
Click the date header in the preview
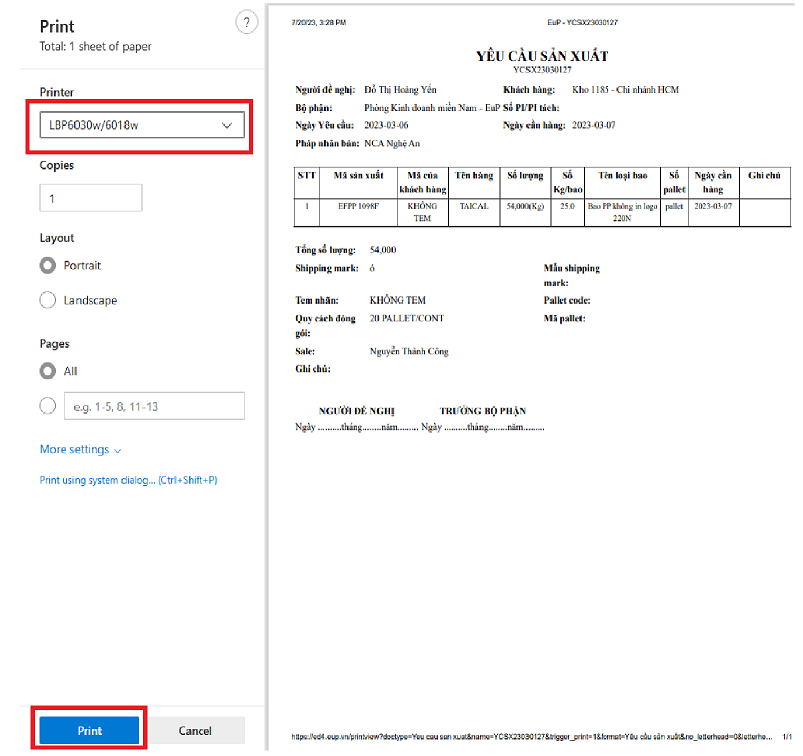[x=312, y=21]
